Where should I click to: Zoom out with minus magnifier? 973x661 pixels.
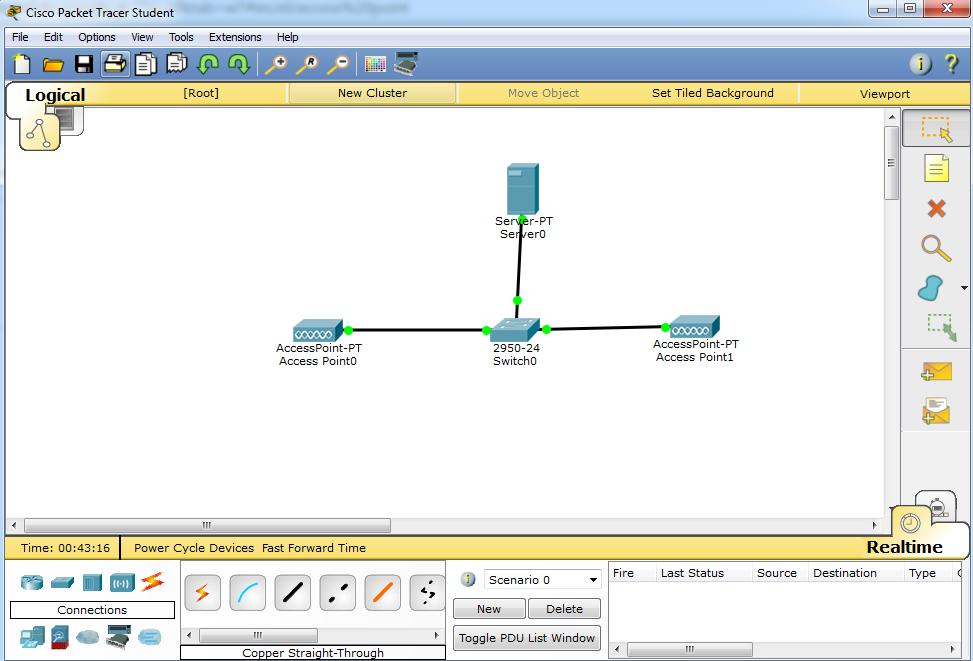point(338,64)
